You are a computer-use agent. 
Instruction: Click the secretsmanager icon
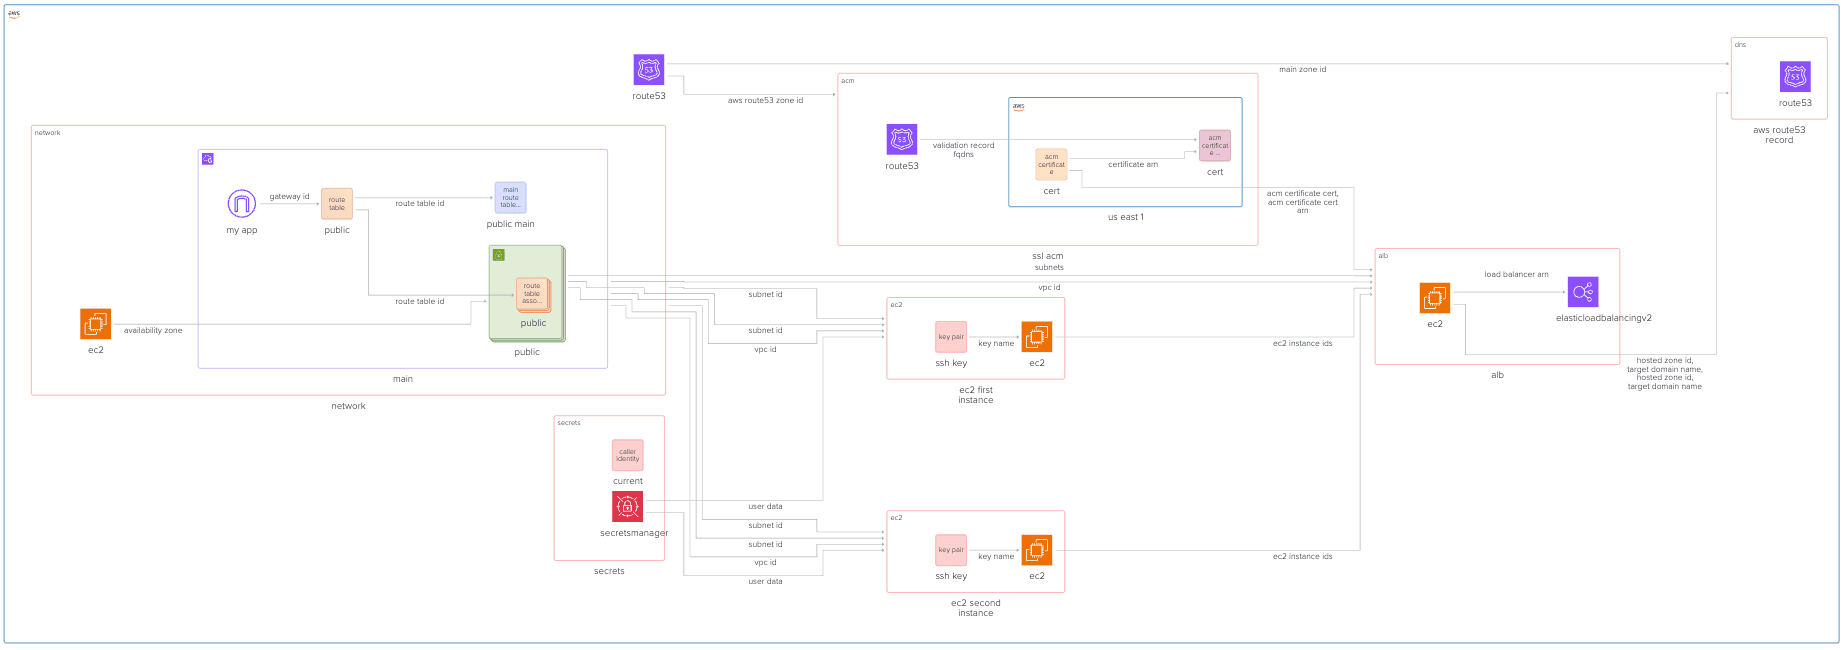tap(627, 507)
